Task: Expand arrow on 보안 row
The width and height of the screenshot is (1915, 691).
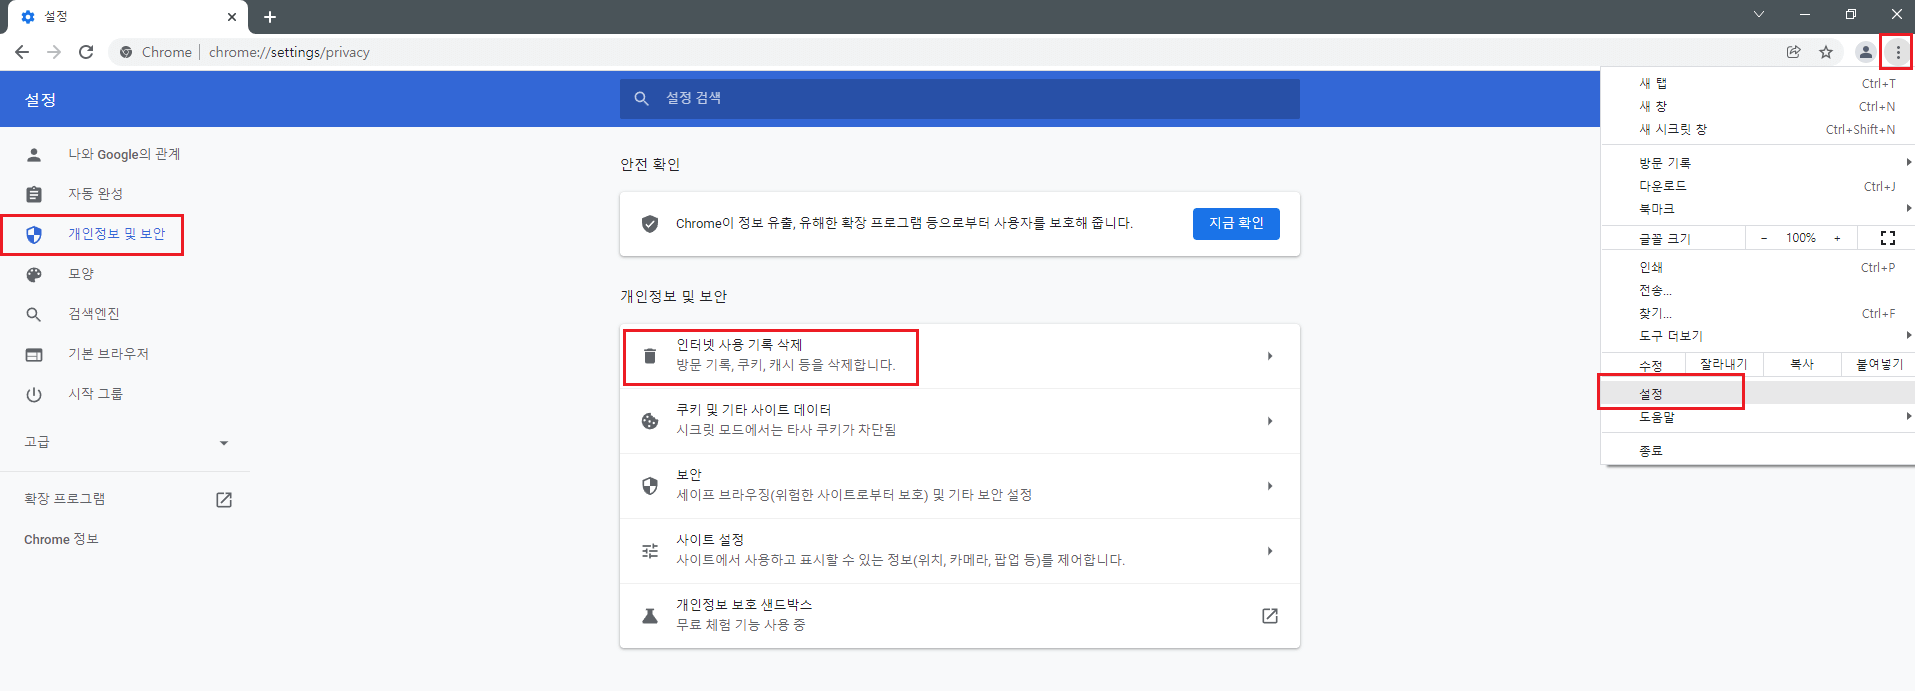Action: (1270, 486)
